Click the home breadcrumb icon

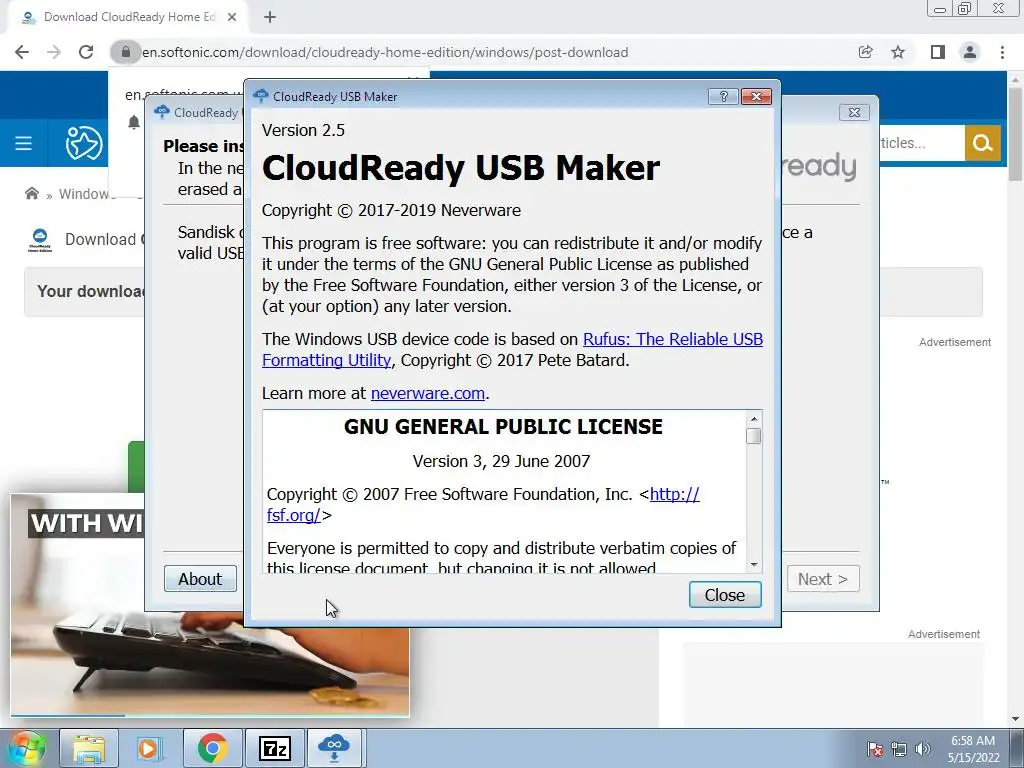click(31, 193)
